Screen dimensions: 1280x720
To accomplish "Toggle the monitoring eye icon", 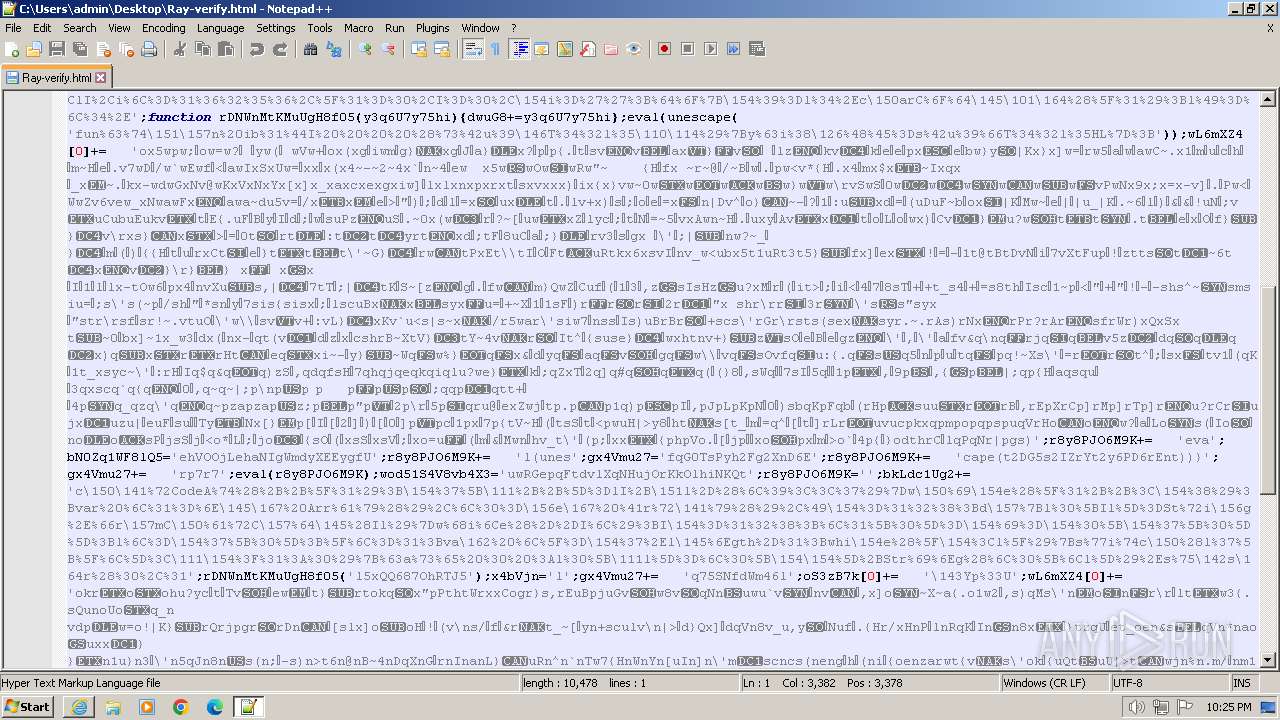I will pos(633,49).
